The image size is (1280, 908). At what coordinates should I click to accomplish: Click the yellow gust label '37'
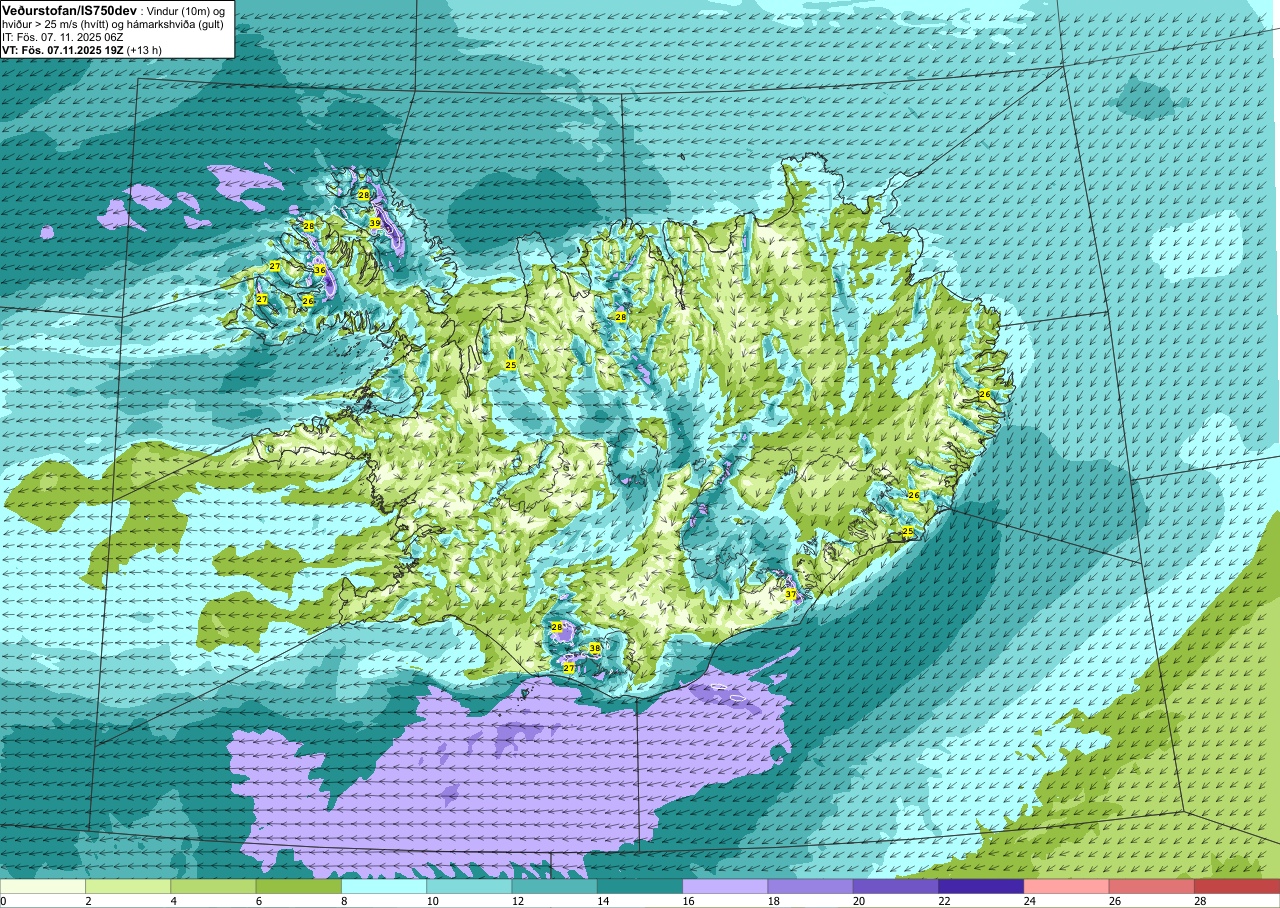point(790,594)
